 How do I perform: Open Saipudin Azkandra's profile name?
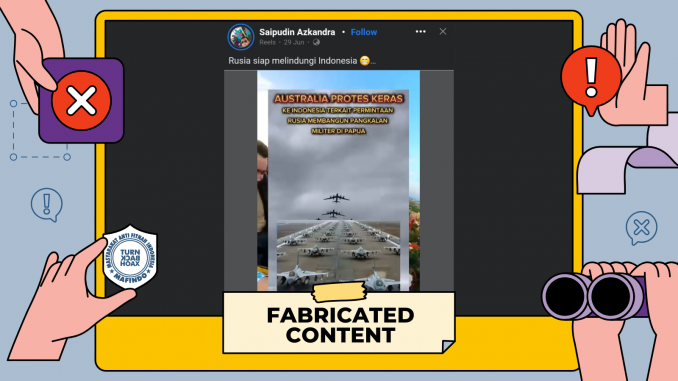[x=297, y=32]
